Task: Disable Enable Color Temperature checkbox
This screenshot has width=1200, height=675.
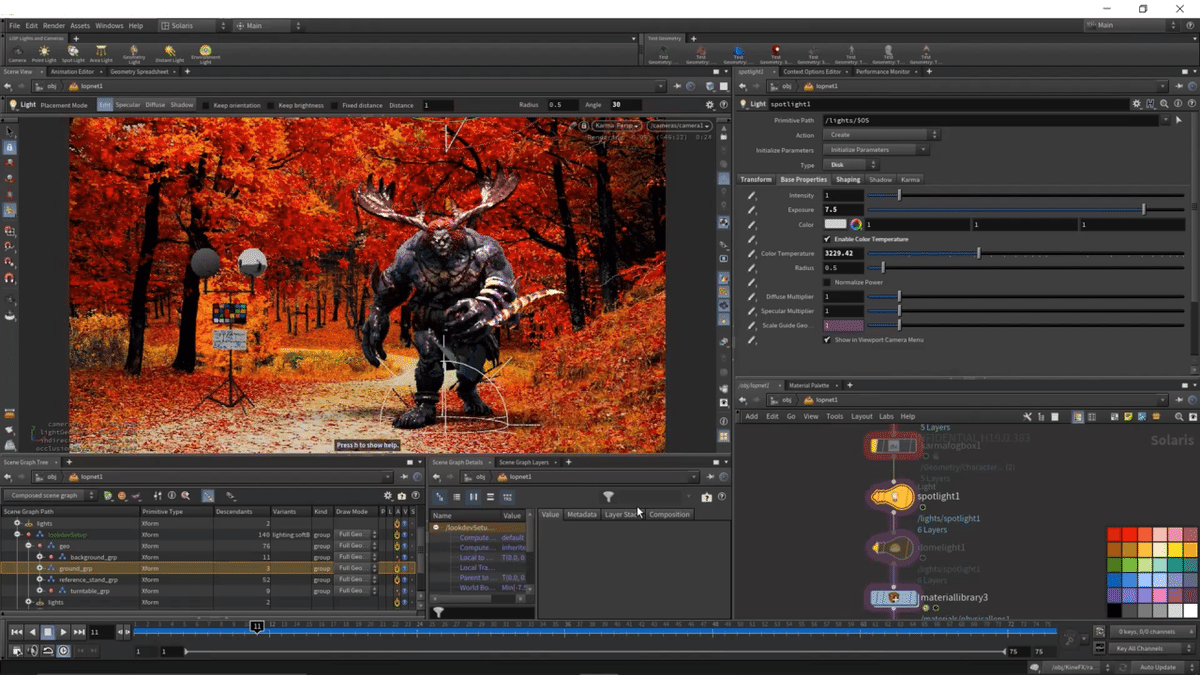Action: [827, 240]
